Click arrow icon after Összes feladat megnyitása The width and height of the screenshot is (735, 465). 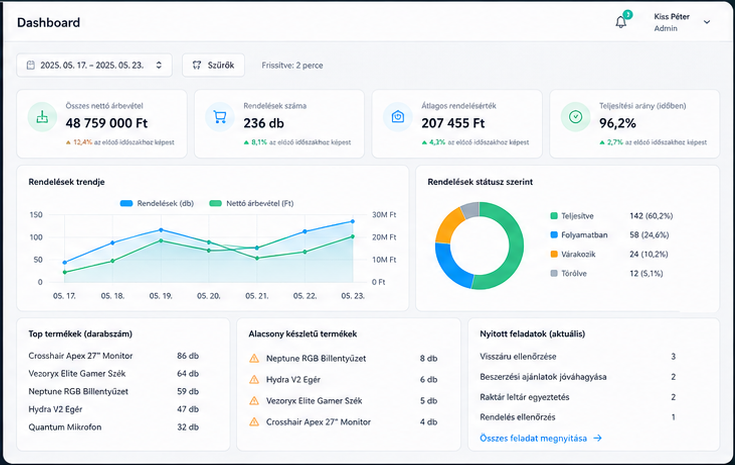597,438
